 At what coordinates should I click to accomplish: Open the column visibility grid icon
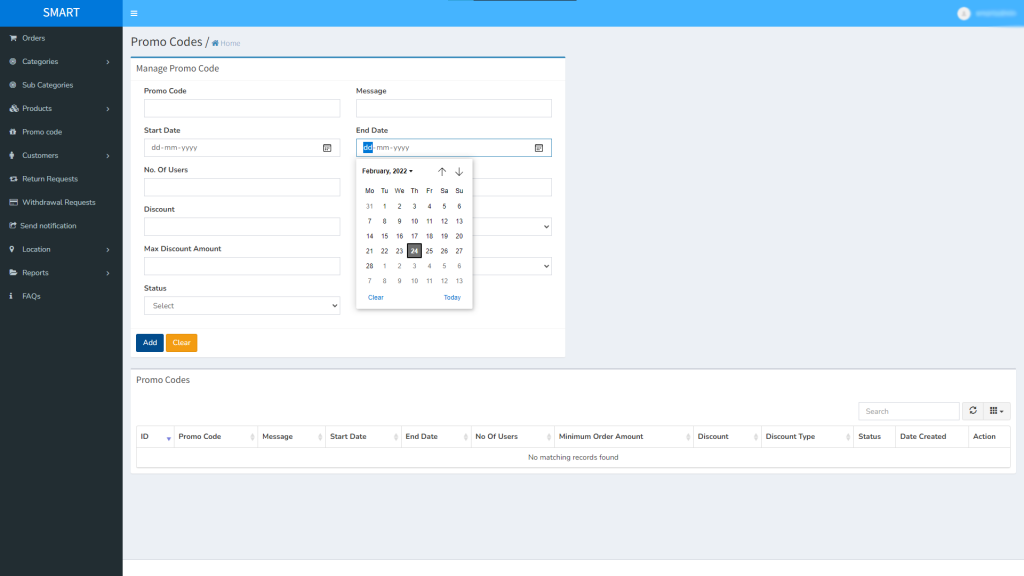995,411
